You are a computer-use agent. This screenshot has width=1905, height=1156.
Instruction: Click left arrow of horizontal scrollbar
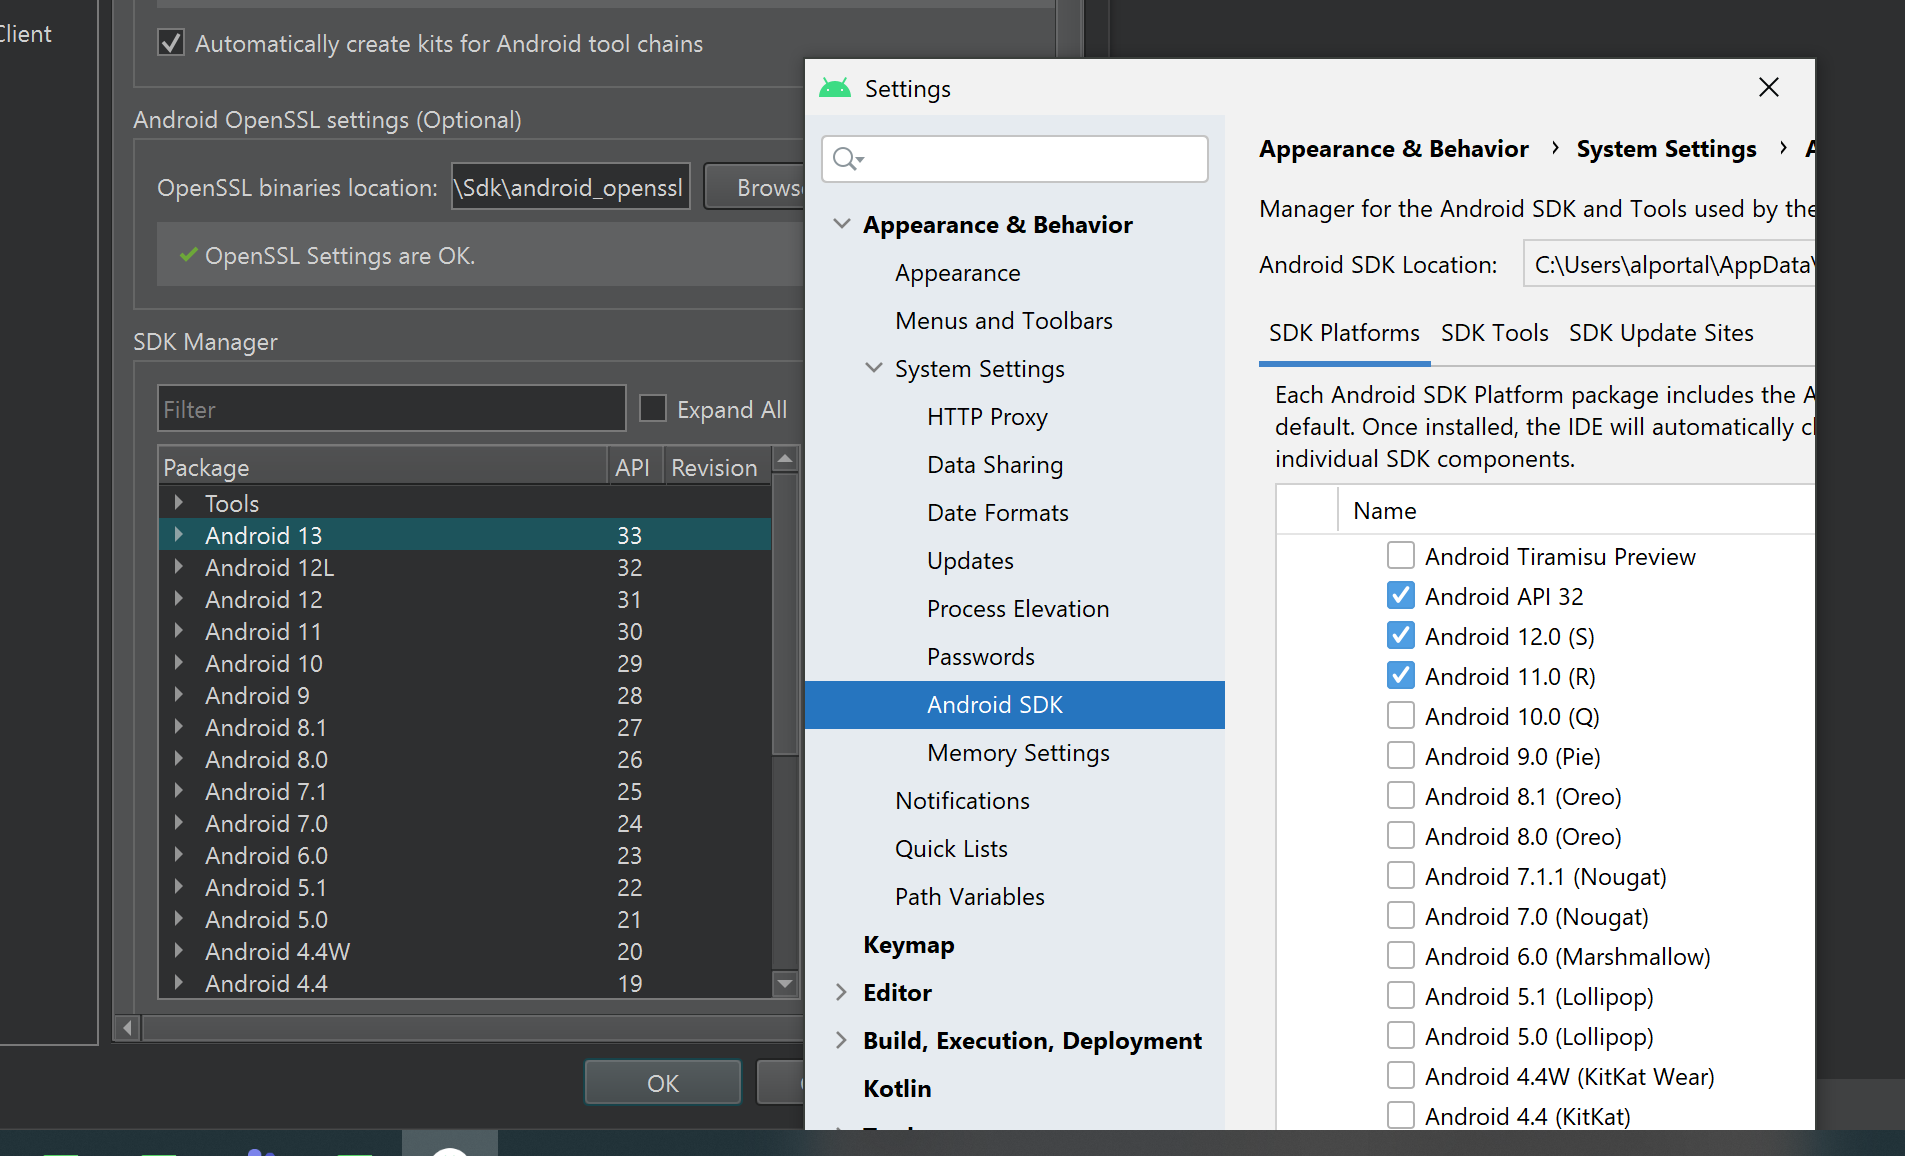tap(127, 1028)
